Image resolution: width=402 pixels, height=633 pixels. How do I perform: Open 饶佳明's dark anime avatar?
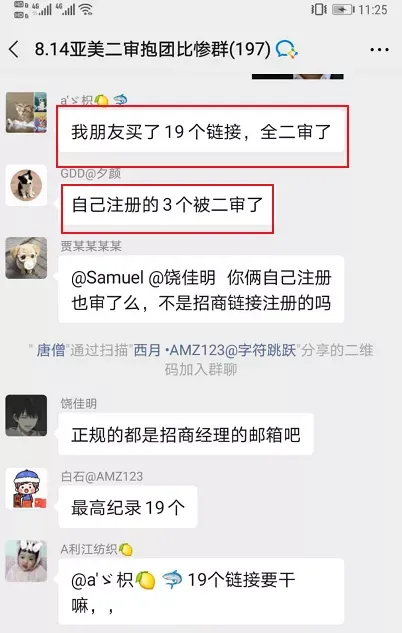[26, 415]
